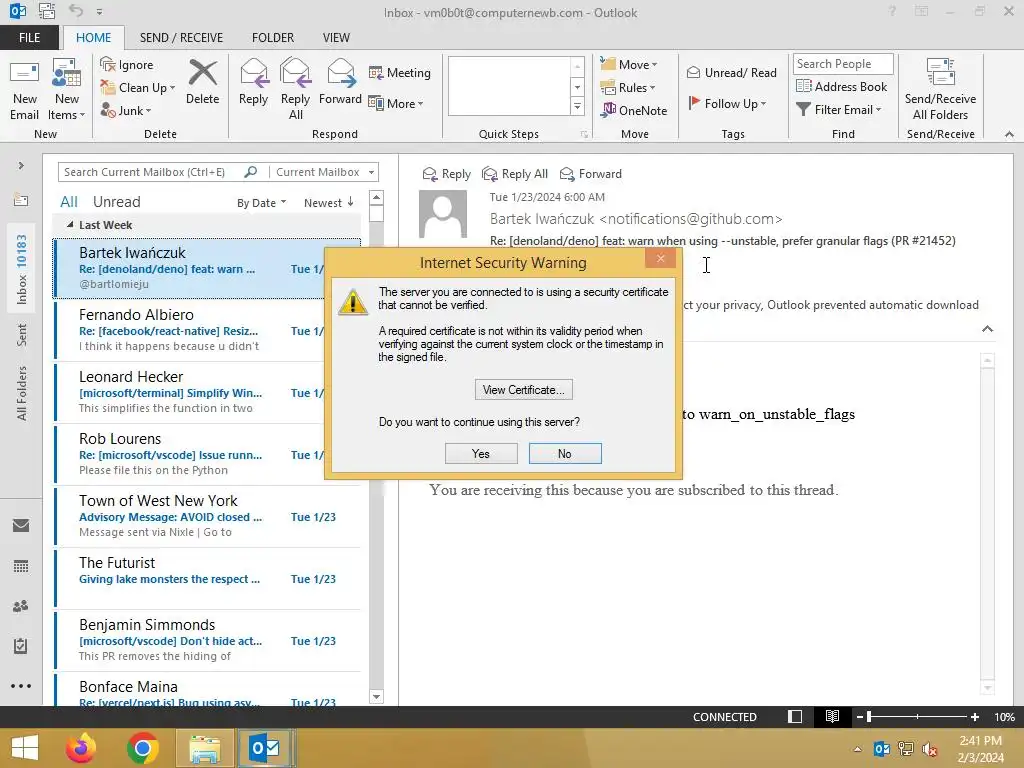
Task: Toggle Unread/Read status
Action: point(731,72)
